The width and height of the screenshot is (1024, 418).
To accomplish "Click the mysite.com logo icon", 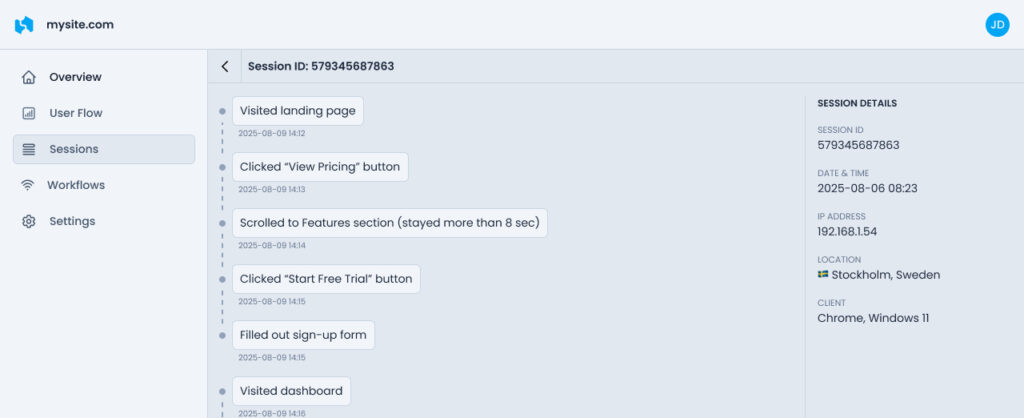I will (24, 25).
